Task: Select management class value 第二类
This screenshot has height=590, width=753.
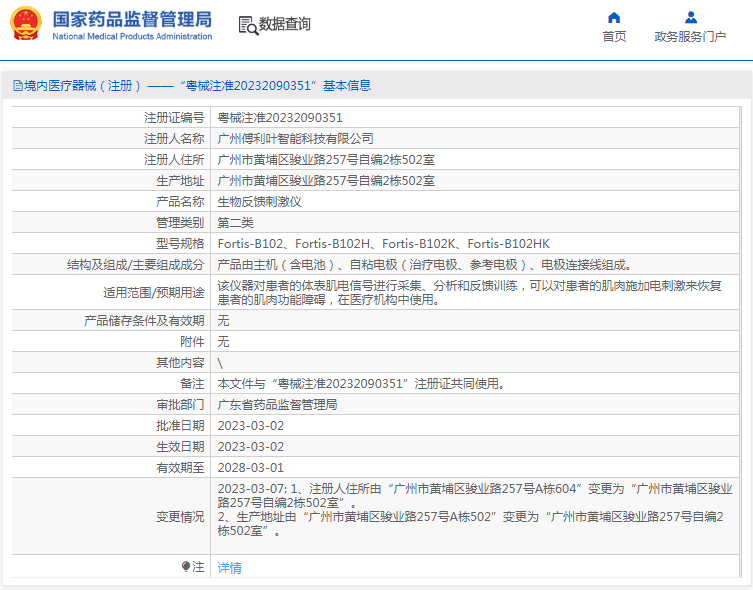Action: click(235, 223)
